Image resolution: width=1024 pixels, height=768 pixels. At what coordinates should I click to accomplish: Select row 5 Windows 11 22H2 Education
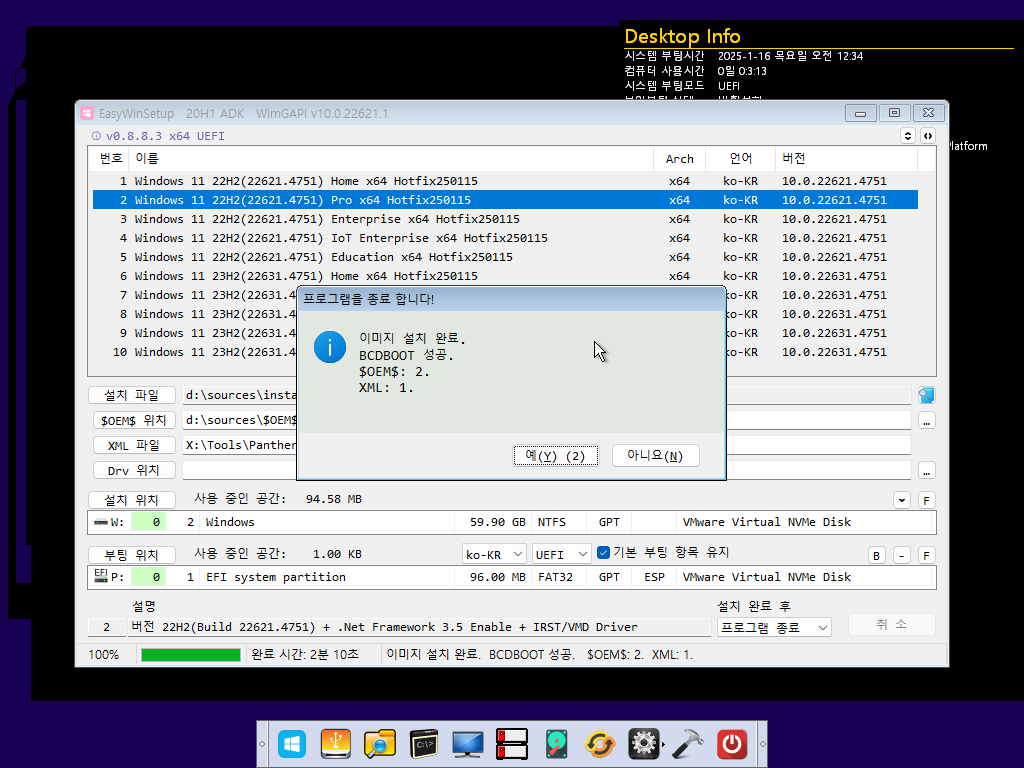pyautogui.click(x=505, y=257)
